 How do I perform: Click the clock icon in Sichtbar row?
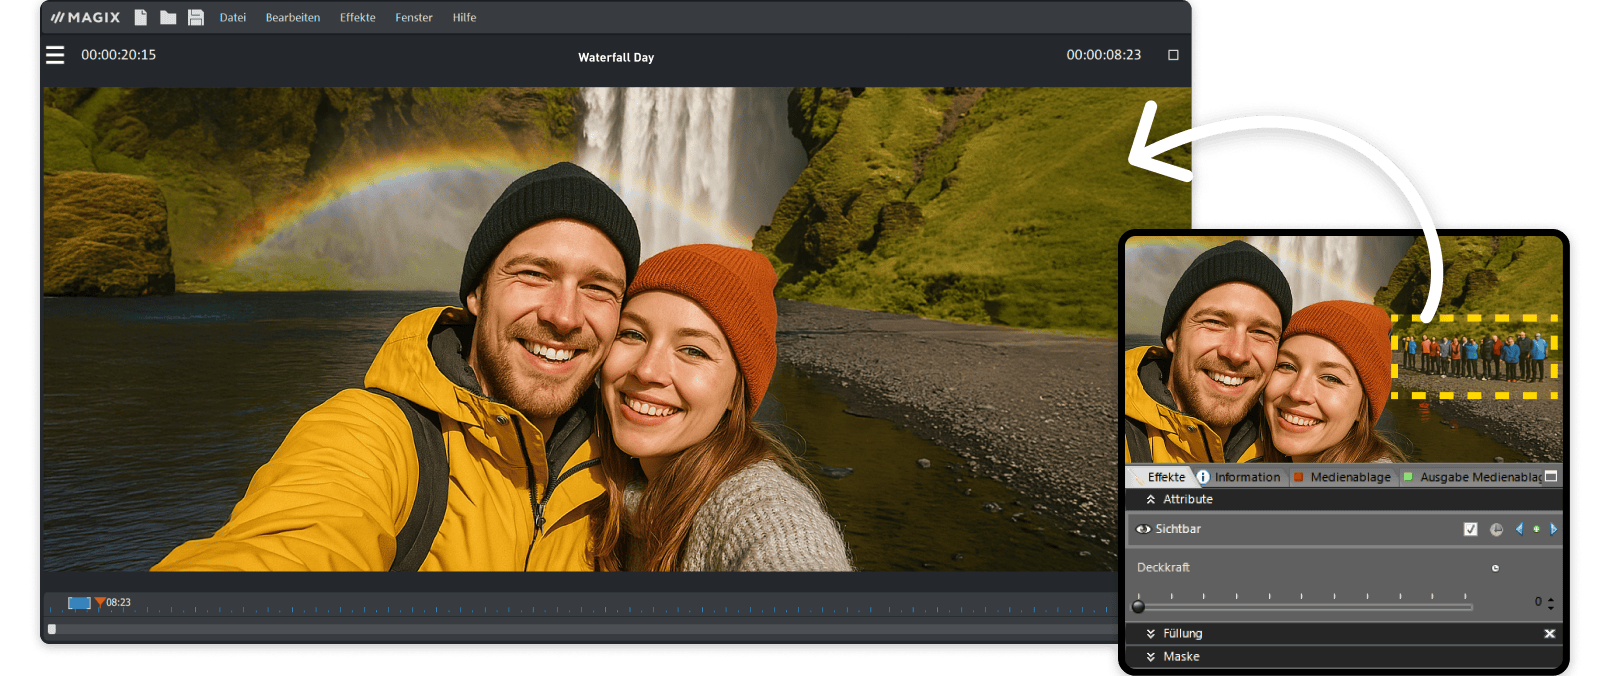pos(1496,529)
